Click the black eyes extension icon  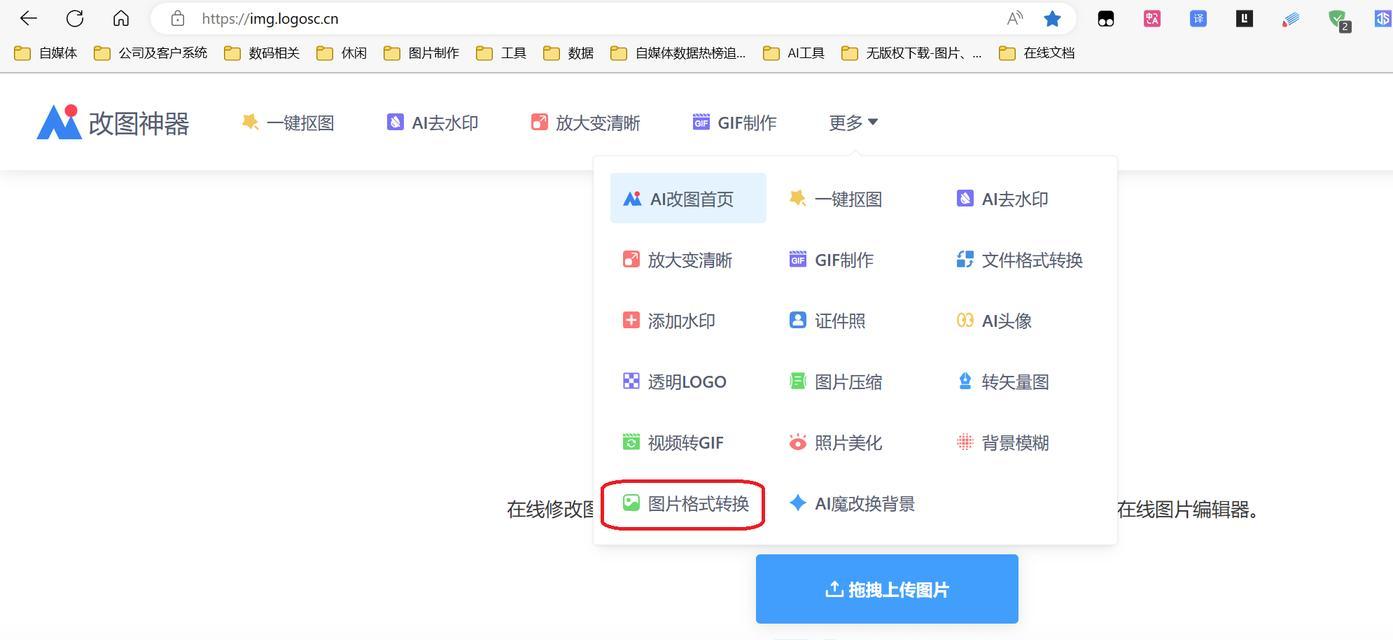point(1106,18)
